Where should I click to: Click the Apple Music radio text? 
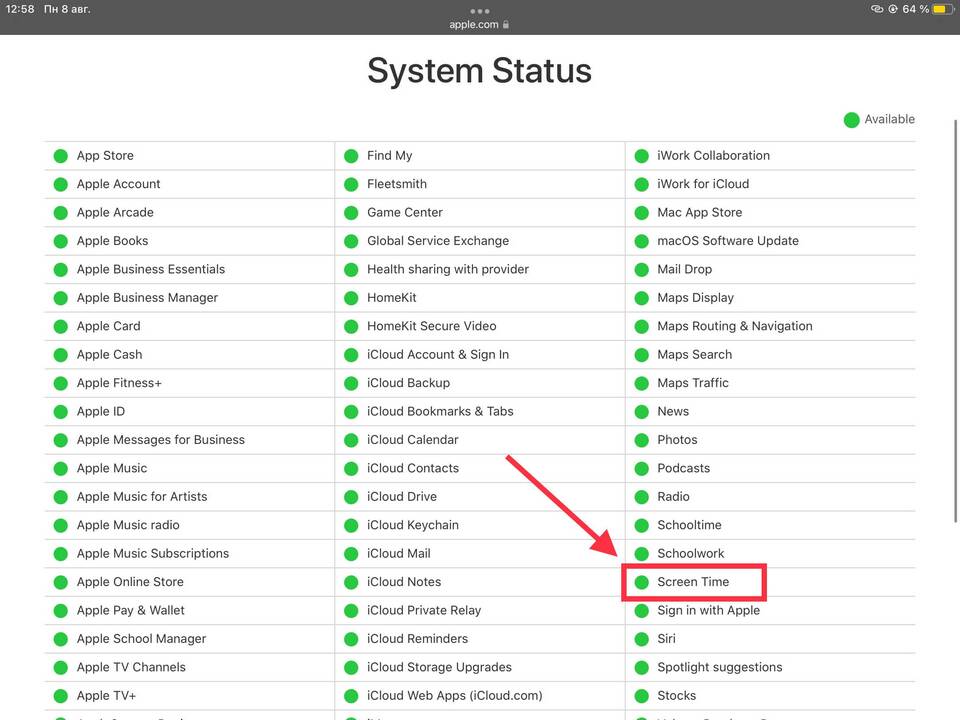[x=128, y=525]
